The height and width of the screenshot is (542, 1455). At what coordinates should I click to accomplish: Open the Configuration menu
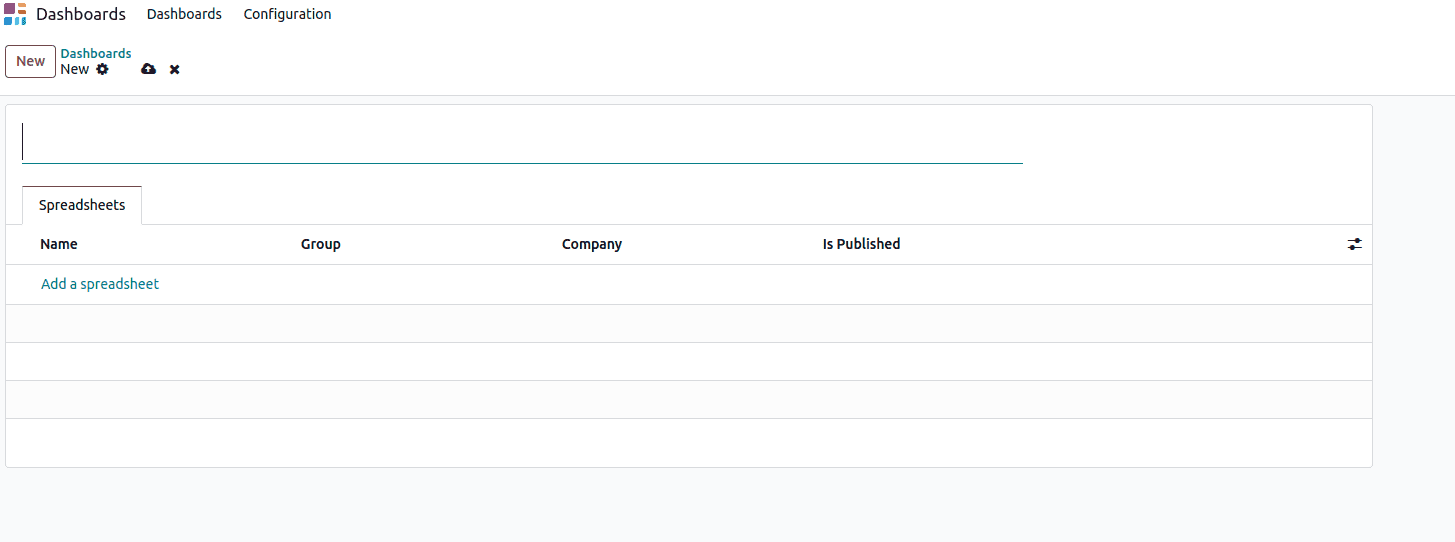[287, 14]
